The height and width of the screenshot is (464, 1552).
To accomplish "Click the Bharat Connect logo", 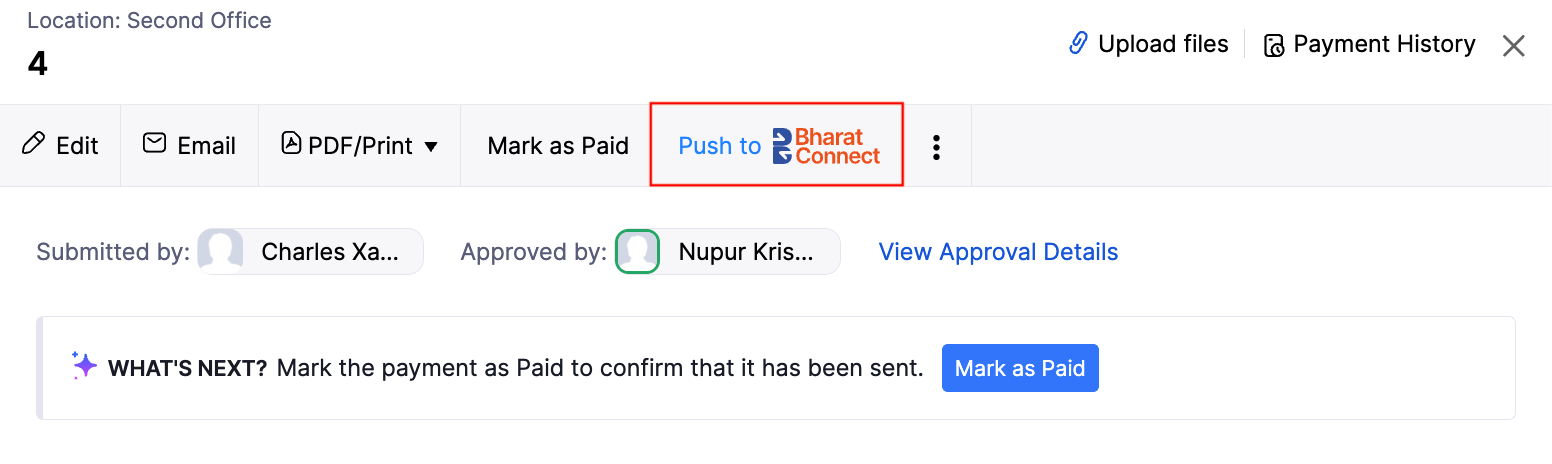I will [826, 146].
